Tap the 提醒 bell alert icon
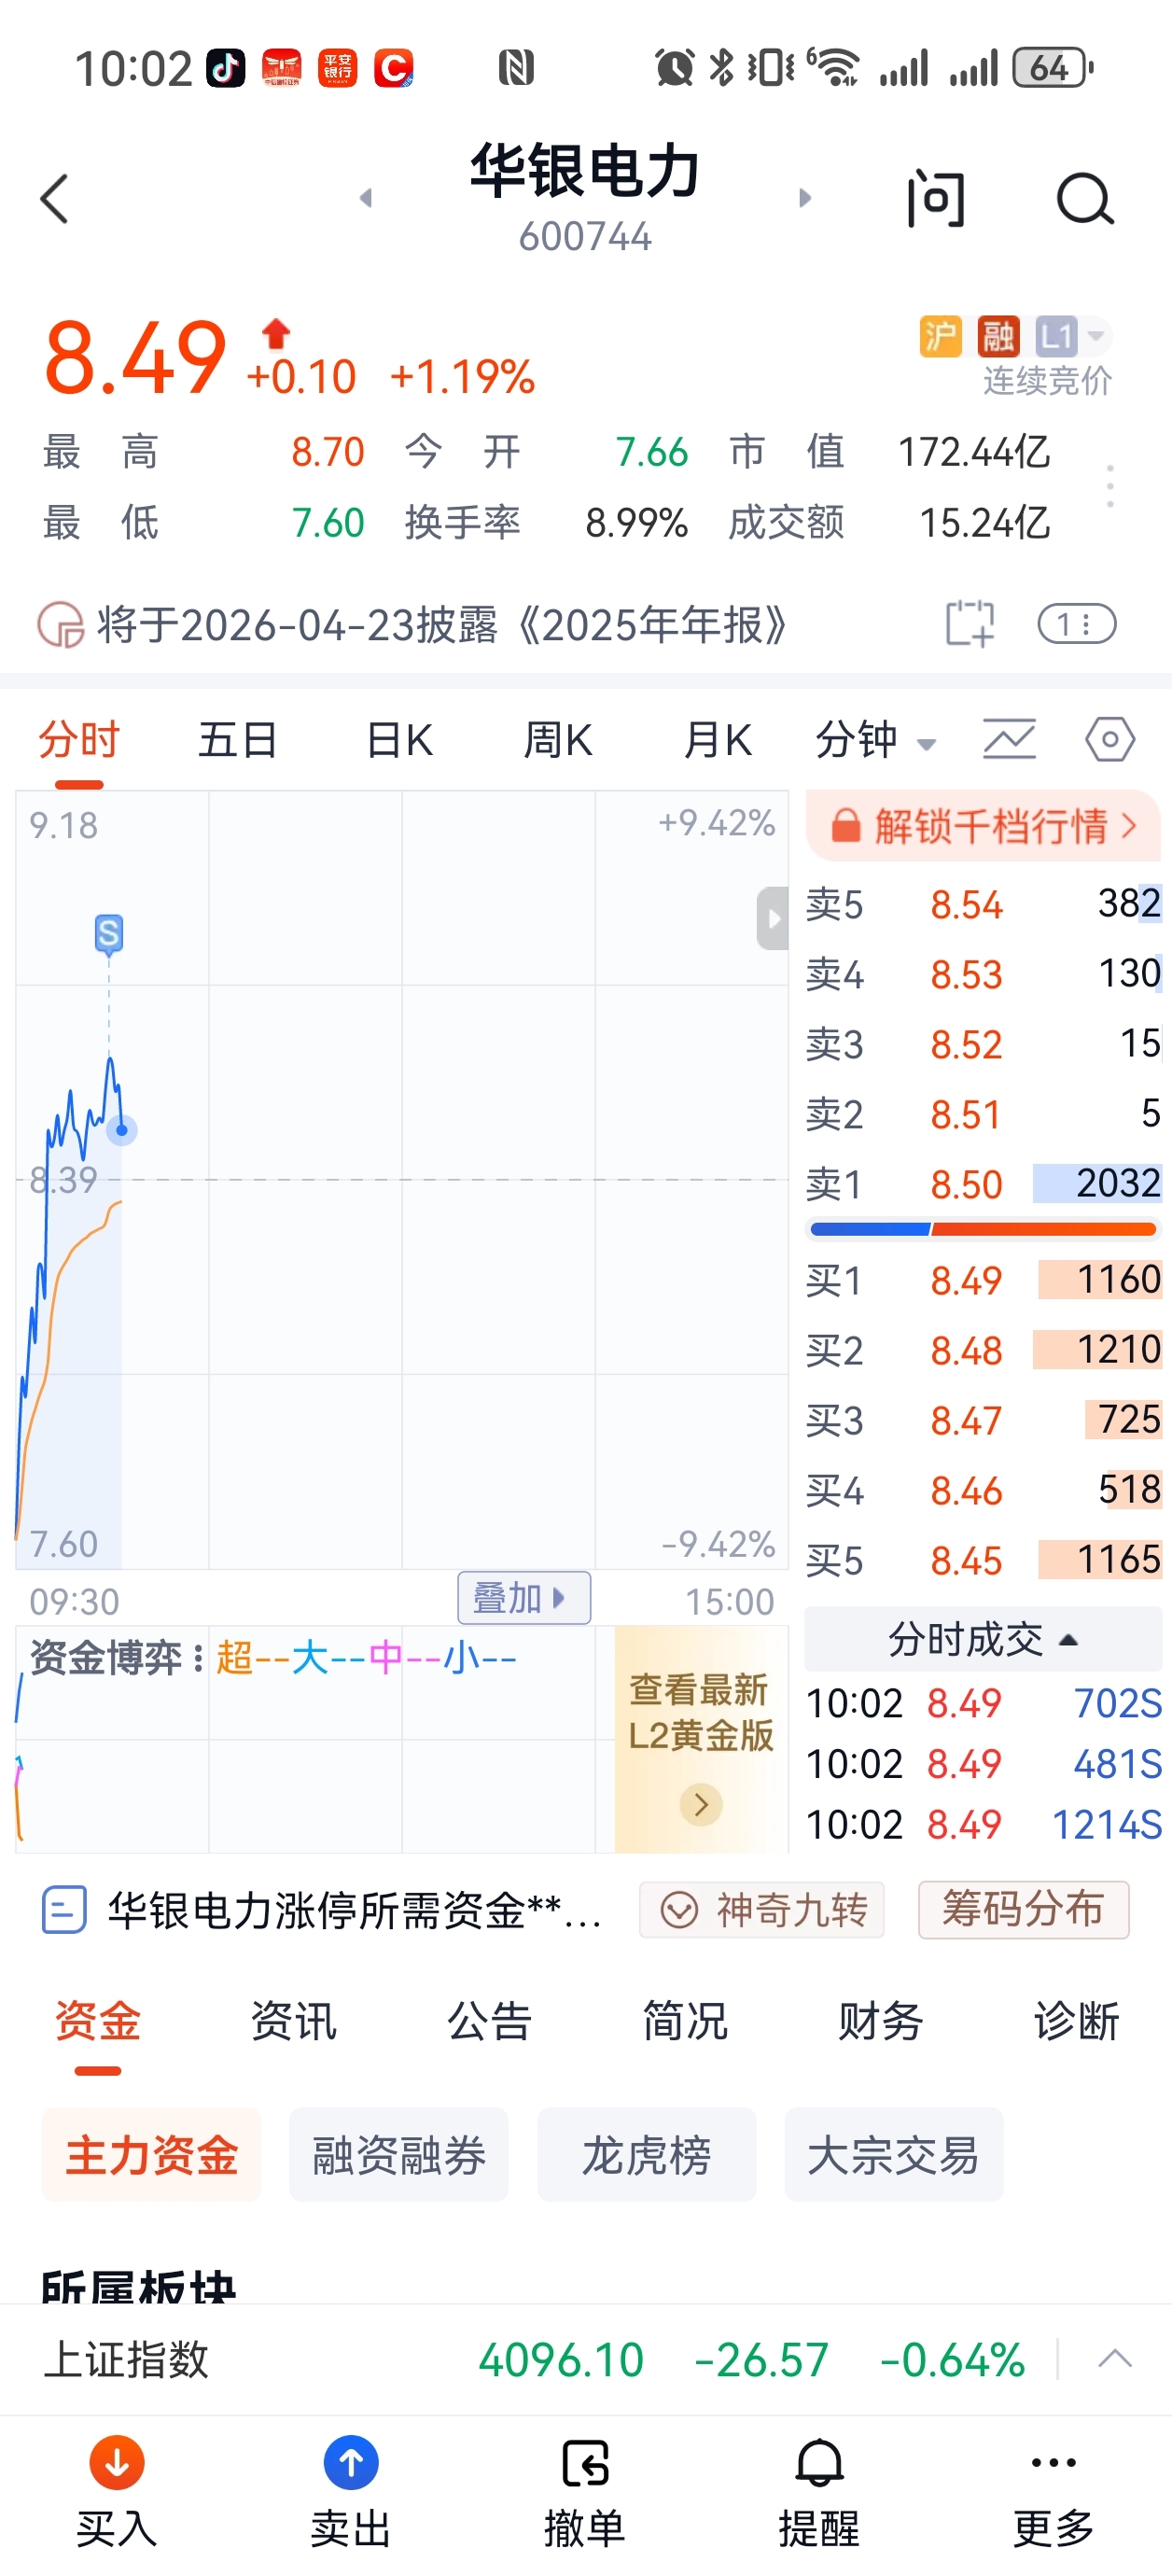 coord(819,2463)
